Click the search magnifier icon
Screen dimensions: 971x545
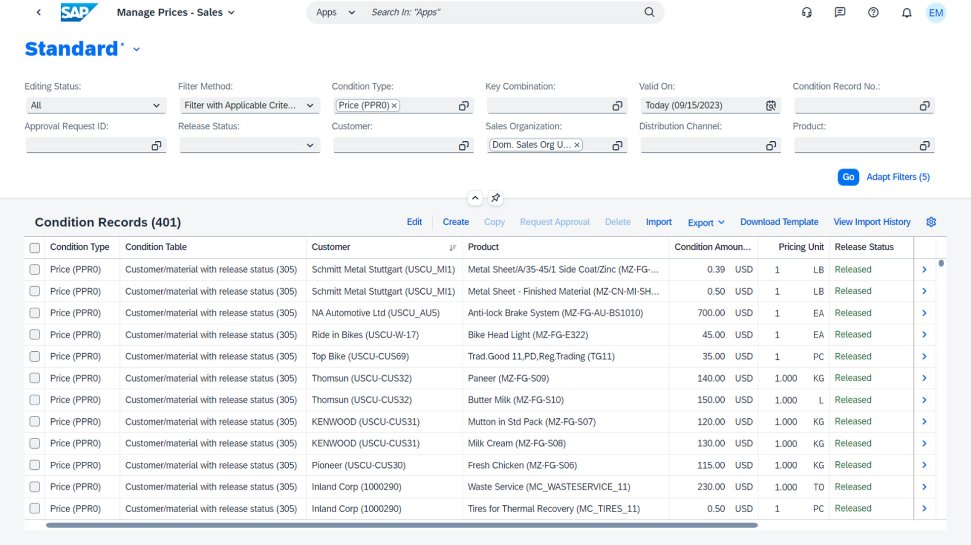tap(649, 13)
